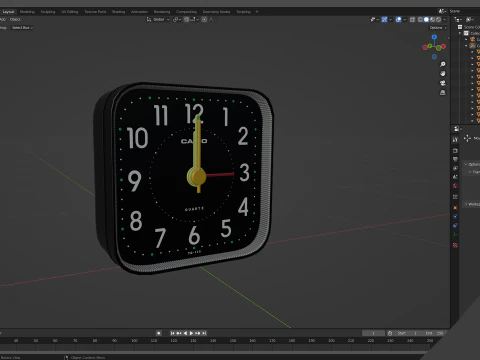Click the timeline play forward button
The image size is (480, 360).
tap(191, 333)
